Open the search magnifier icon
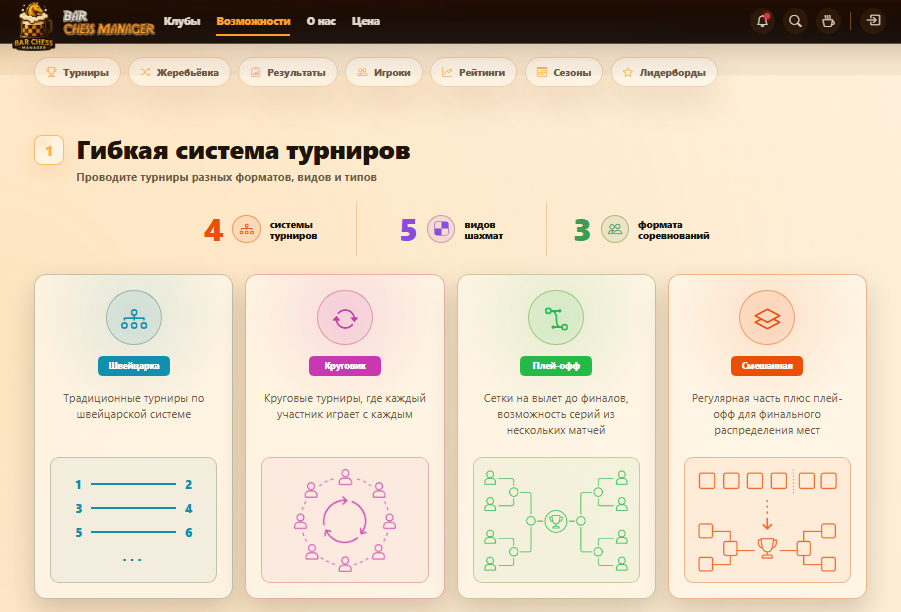 795,21
